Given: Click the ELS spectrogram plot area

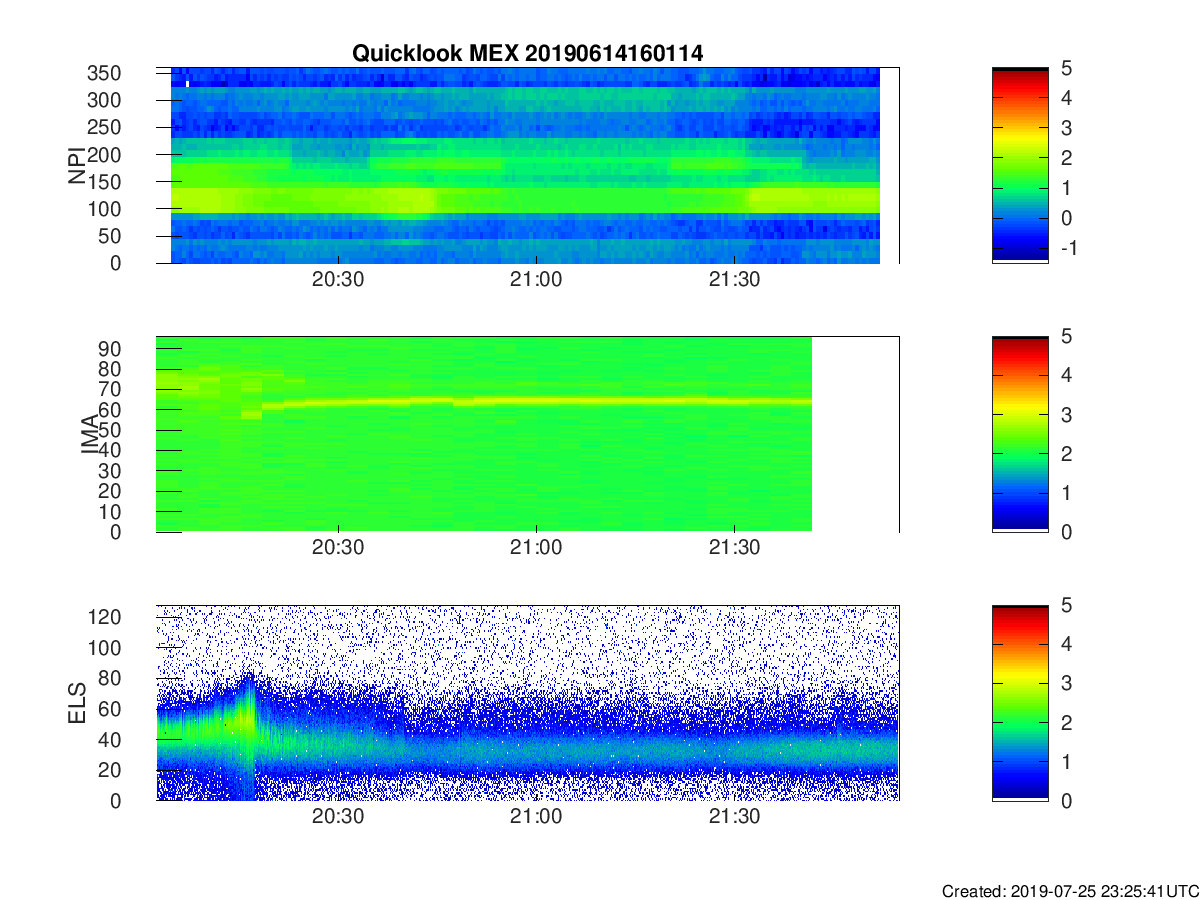Looking at the screenshot, I should [527, 702].
